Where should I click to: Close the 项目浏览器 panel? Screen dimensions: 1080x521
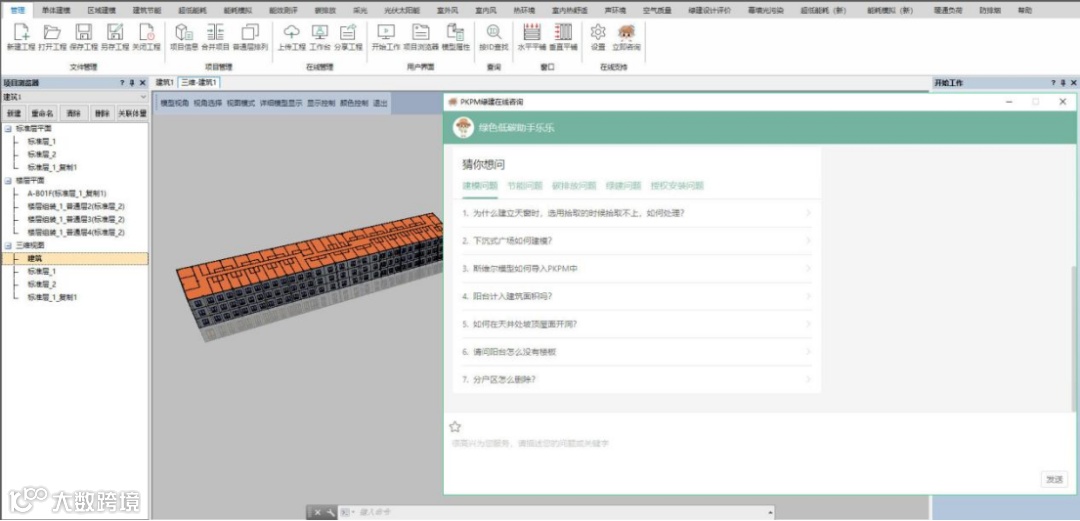point(142,83)
